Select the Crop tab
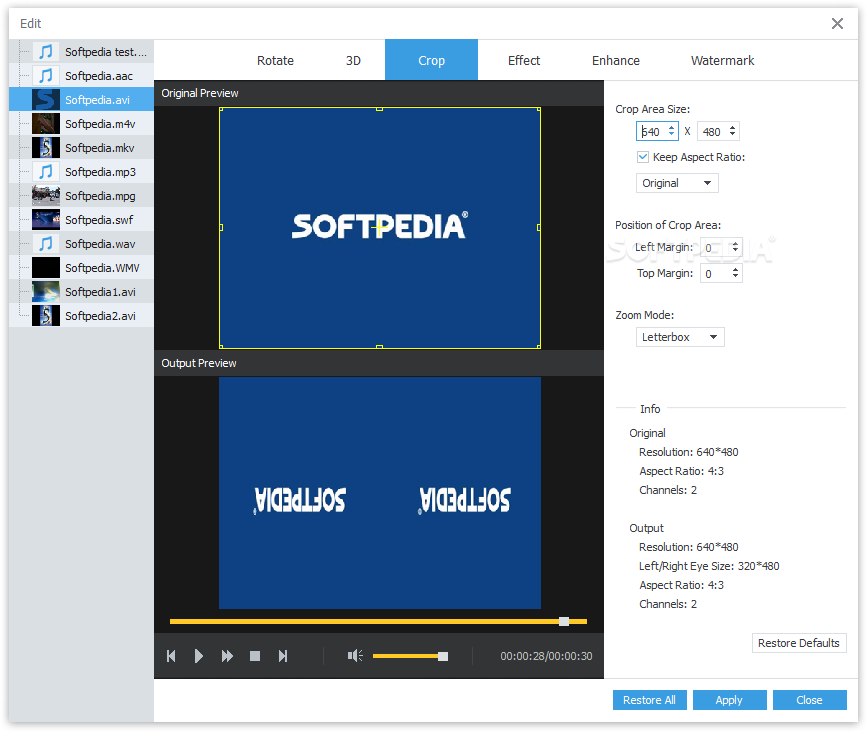This screenshot has height=732, width=867. (431, 60)
